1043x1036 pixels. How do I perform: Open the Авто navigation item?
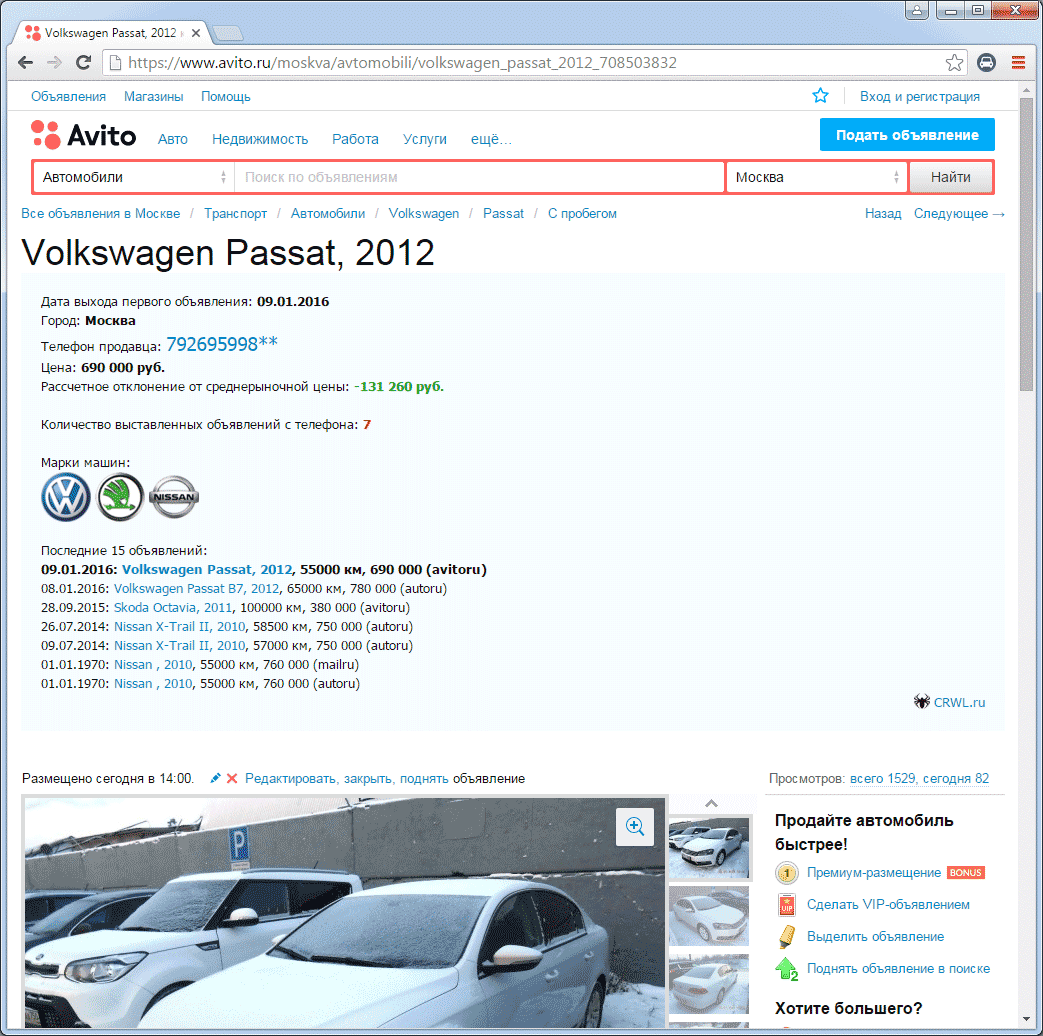(173, 139)
